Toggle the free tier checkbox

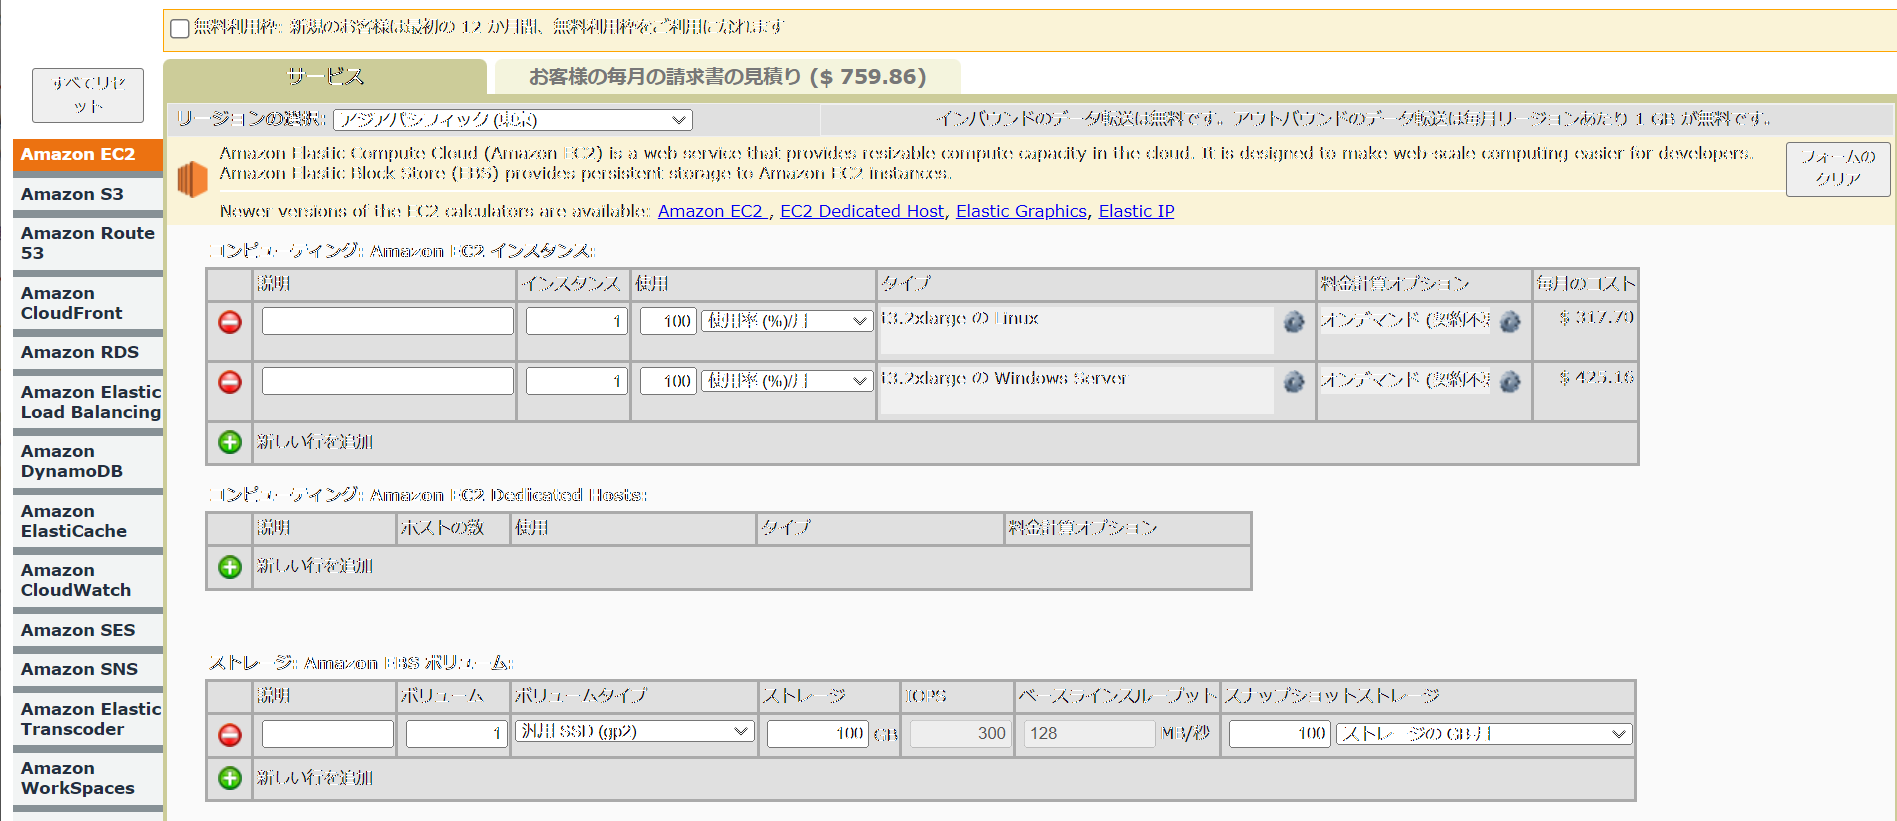click(180, 28)
